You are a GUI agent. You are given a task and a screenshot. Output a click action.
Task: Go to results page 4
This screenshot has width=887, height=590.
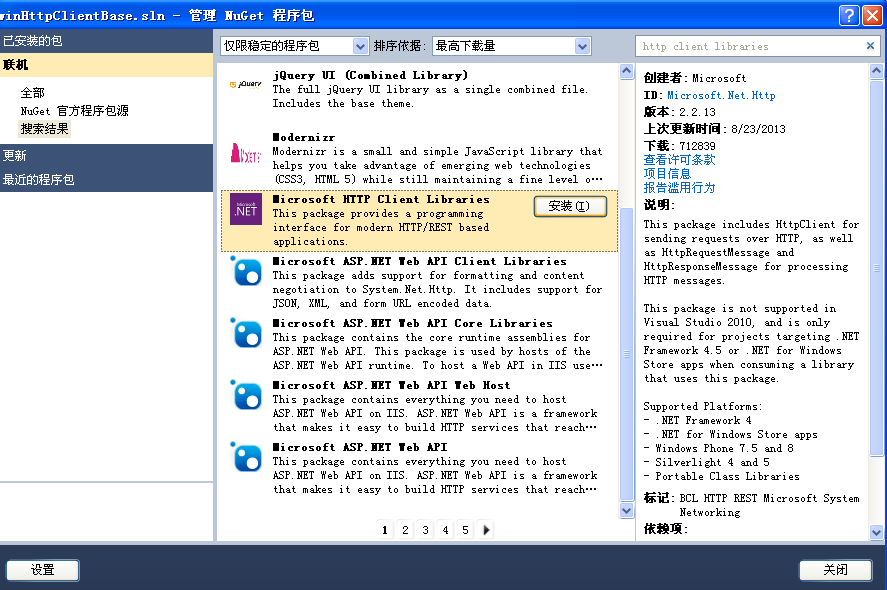pyautogui.click(x=445, y=530)
